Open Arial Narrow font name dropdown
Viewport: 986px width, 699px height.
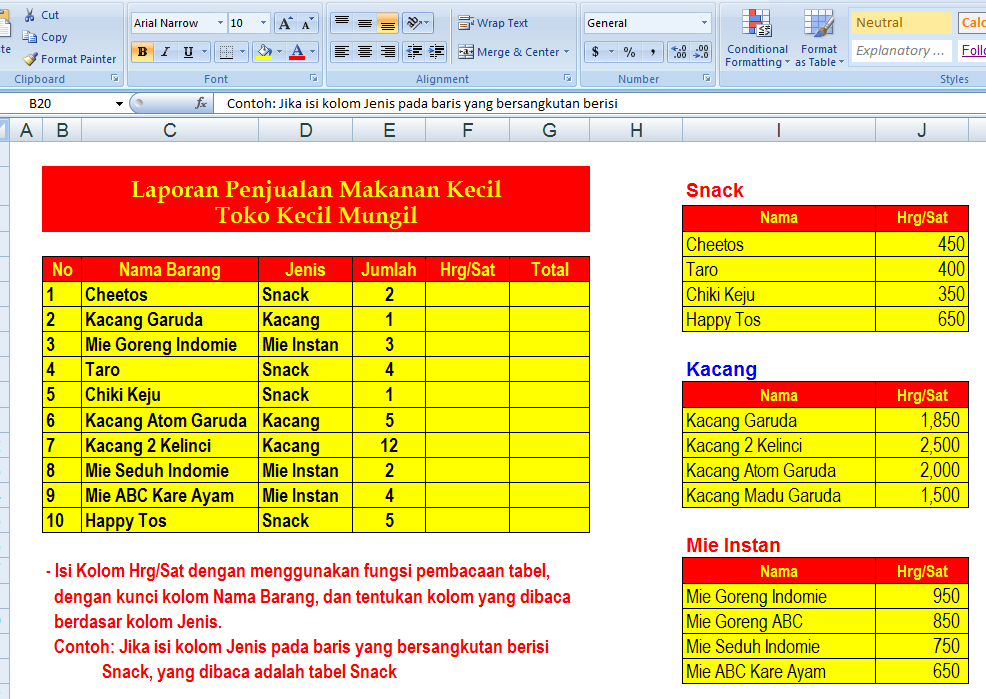220,23
